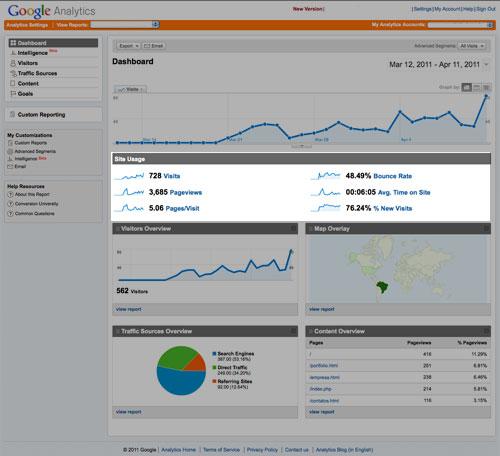Click the Custom Reports icon under My Customizations
The width and height of the screenshot is (500, 456).
10,143
